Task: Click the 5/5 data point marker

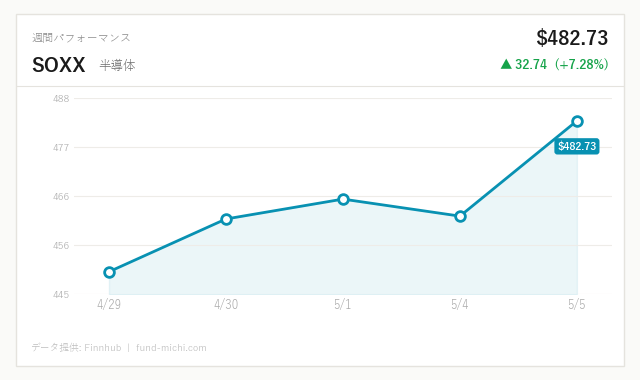Action: click(x=577, y=121)
